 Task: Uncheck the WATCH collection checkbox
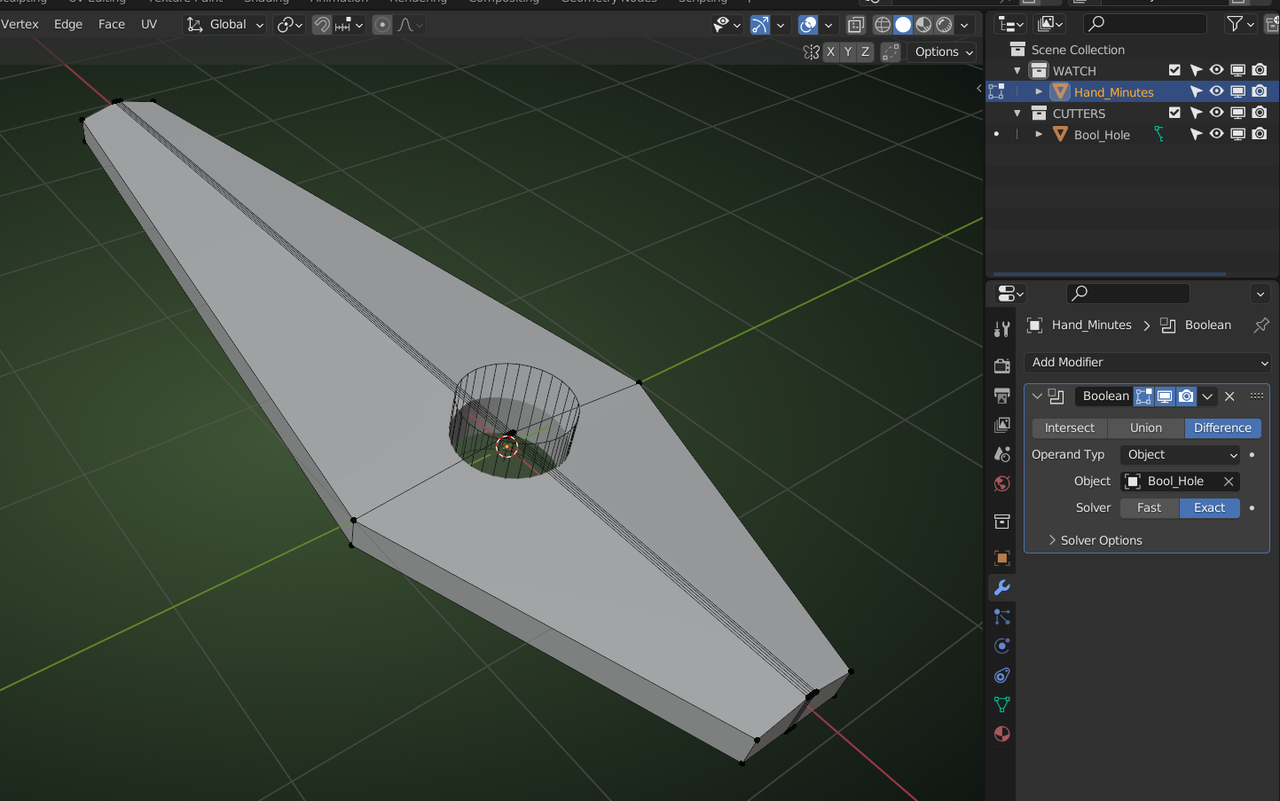[x=1175, y=70]
